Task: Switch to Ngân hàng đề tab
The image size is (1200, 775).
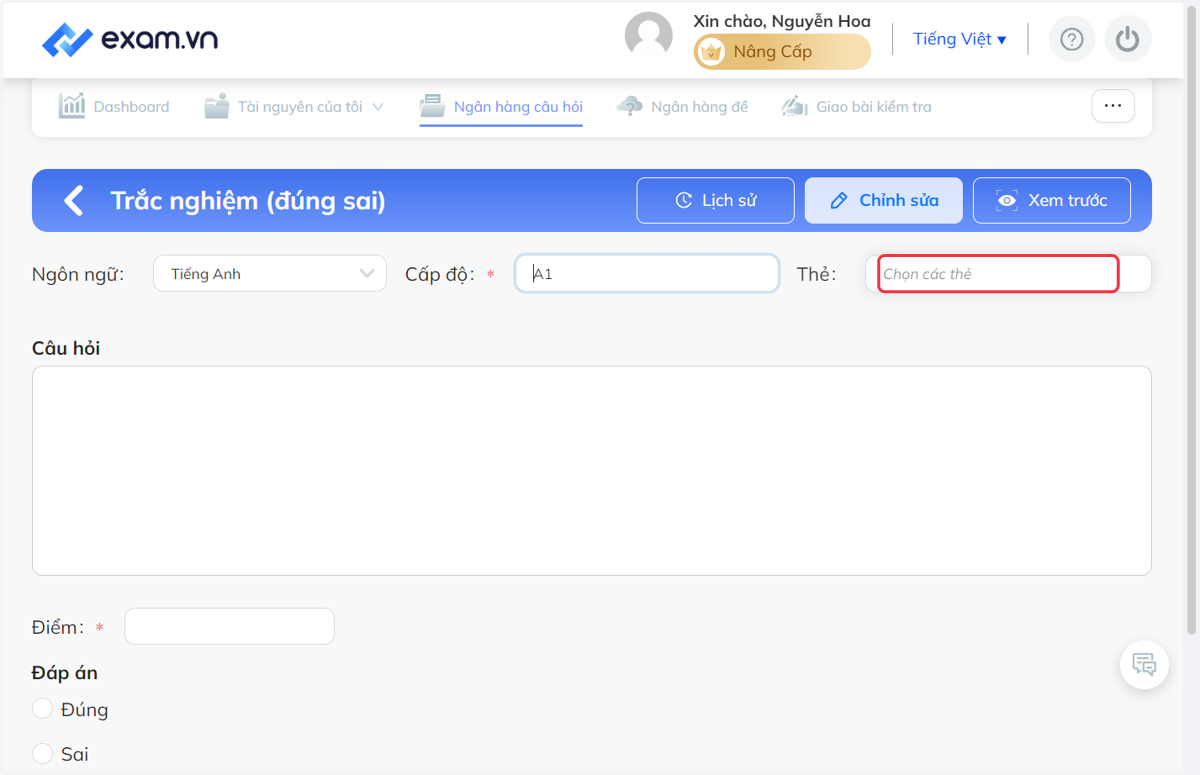Action: click(682, 106)
